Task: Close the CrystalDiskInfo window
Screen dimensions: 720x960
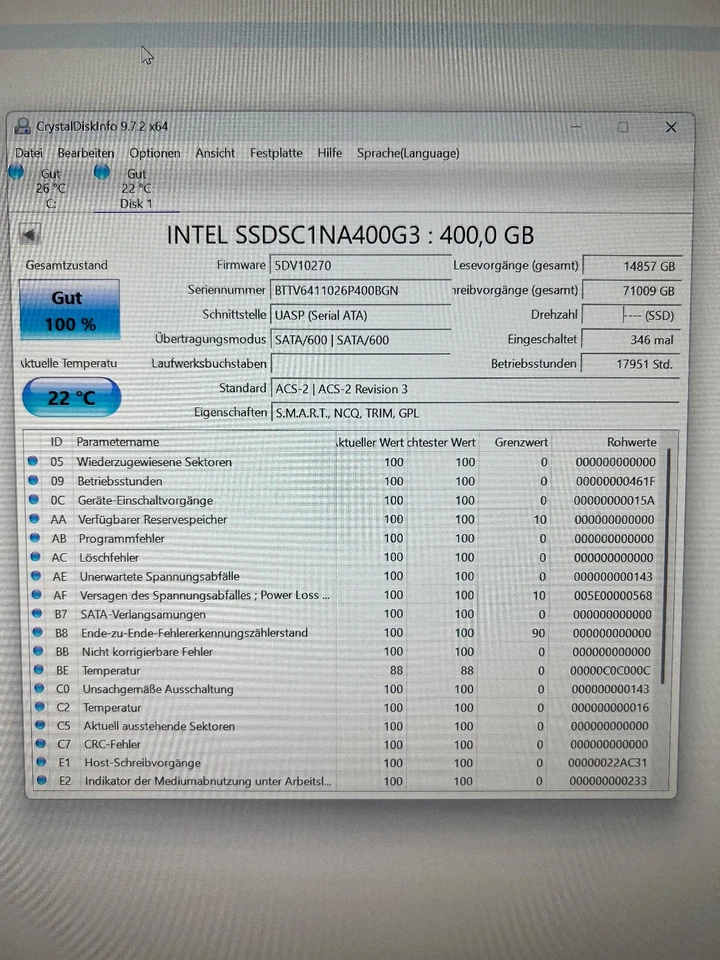Action: (671, 127)
